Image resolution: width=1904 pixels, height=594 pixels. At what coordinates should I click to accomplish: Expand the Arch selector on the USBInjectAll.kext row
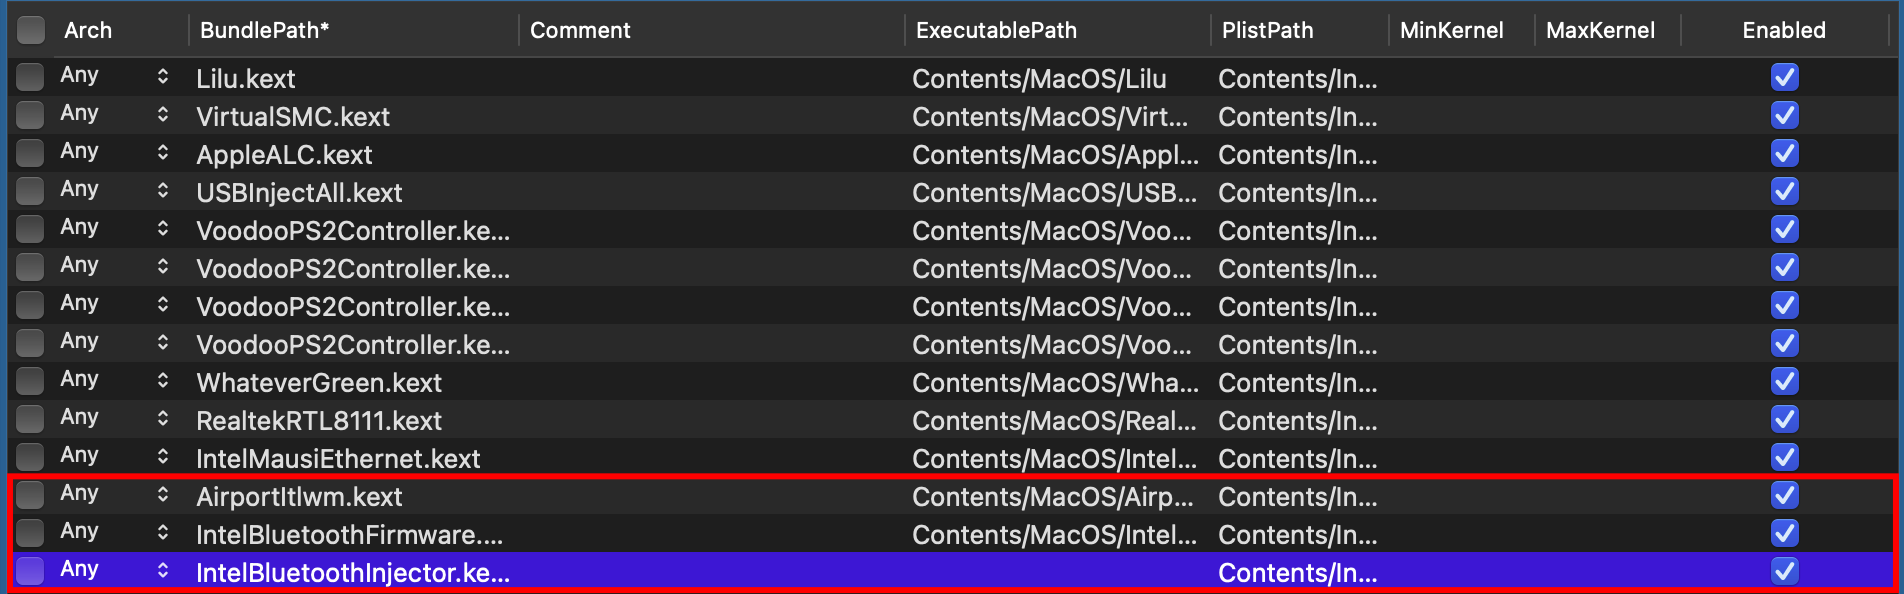pyautogui.click(x=163, y=191)
